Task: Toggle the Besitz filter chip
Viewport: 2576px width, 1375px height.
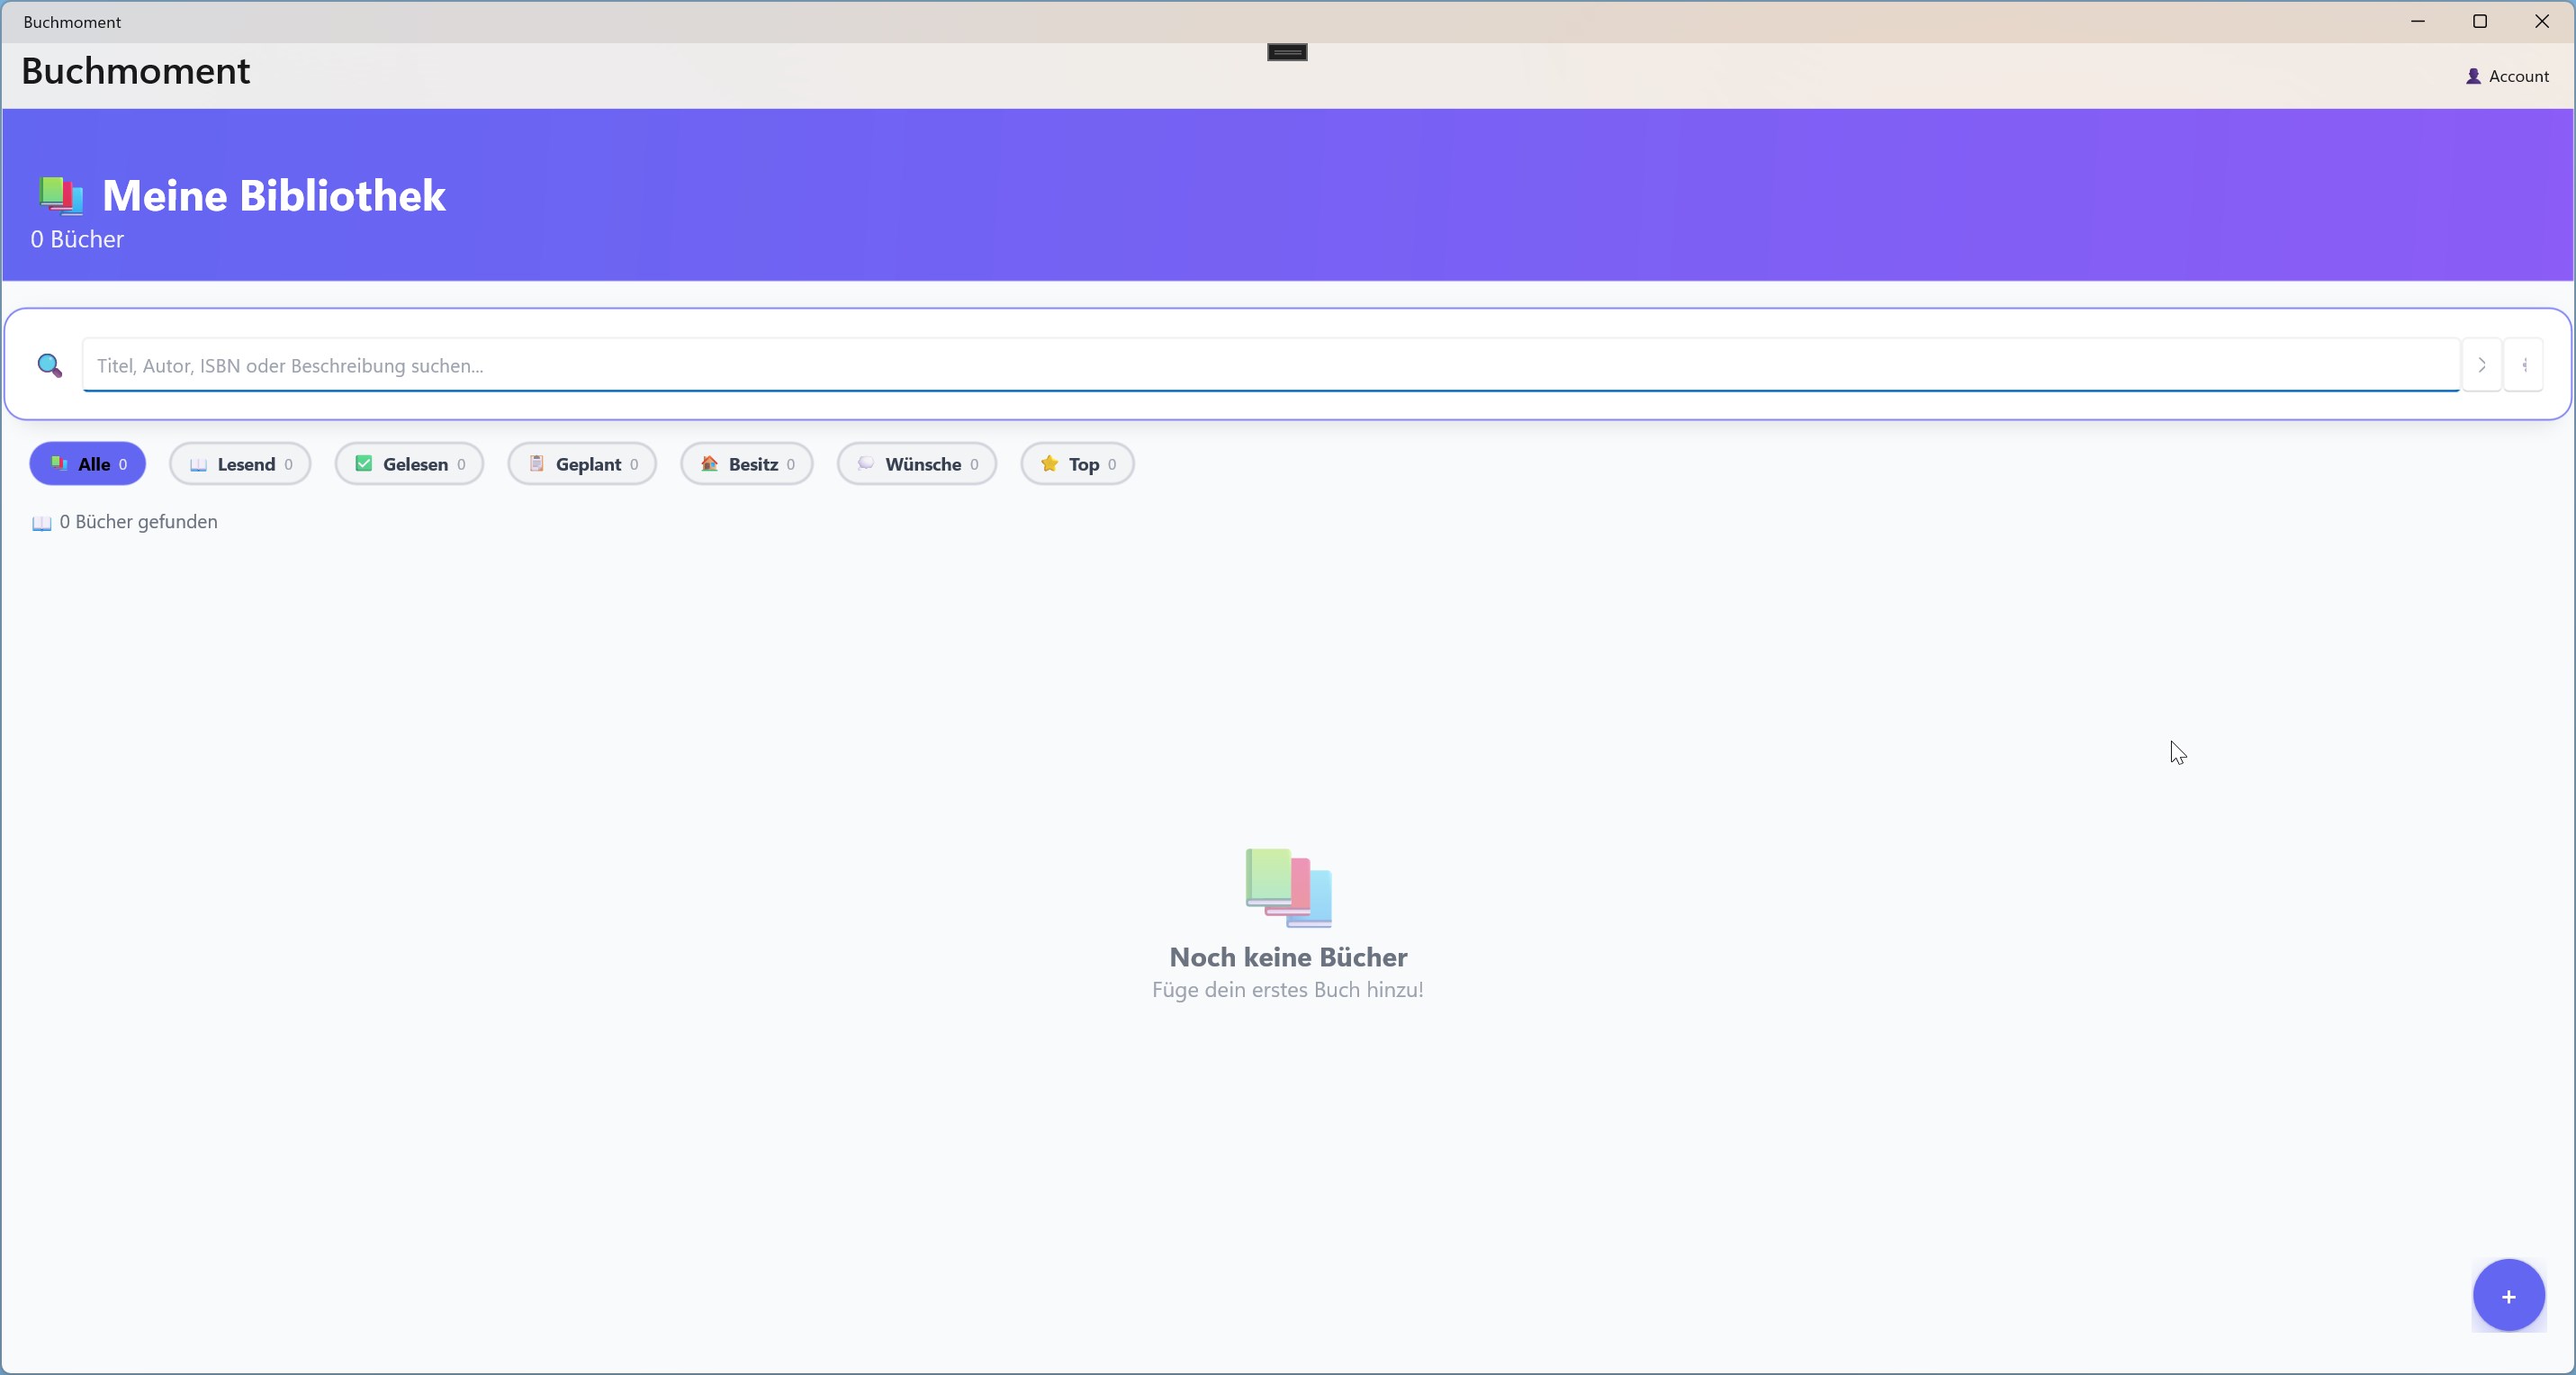Action: (747, 464)
